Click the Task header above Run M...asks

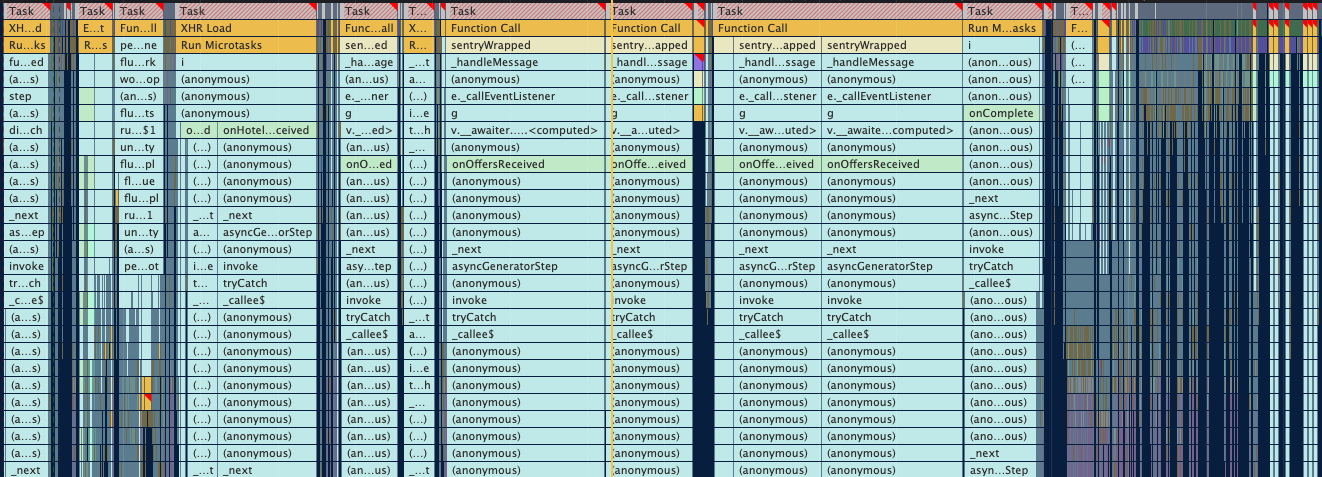pyautogui.click(x=1002, y=11)
